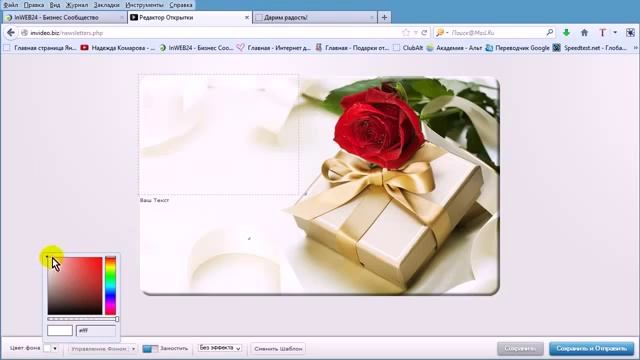Open the history dropdown next to the star
This screenshot has width=640, height=360.
click(x=415, y=33)
